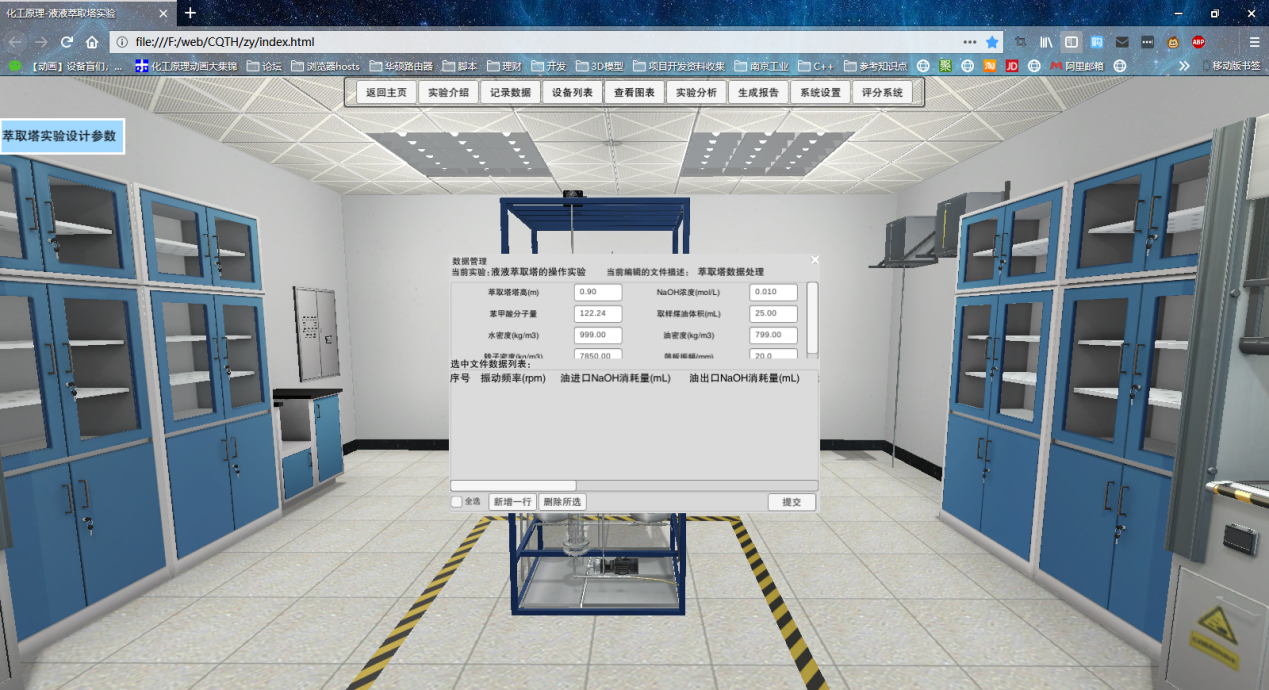Open the 查看图表 menu item
Screen dimensions: 1269x690
coord(634,92)
